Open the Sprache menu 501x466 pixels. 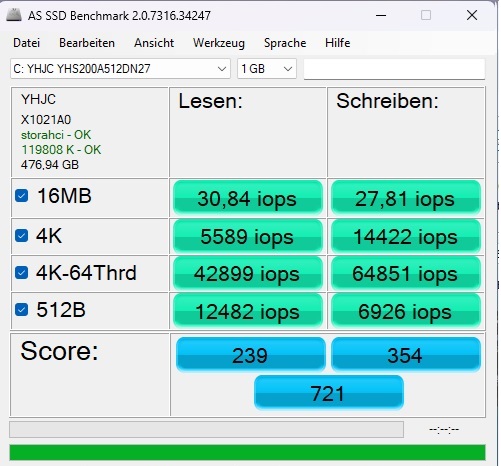coord(285,43)
